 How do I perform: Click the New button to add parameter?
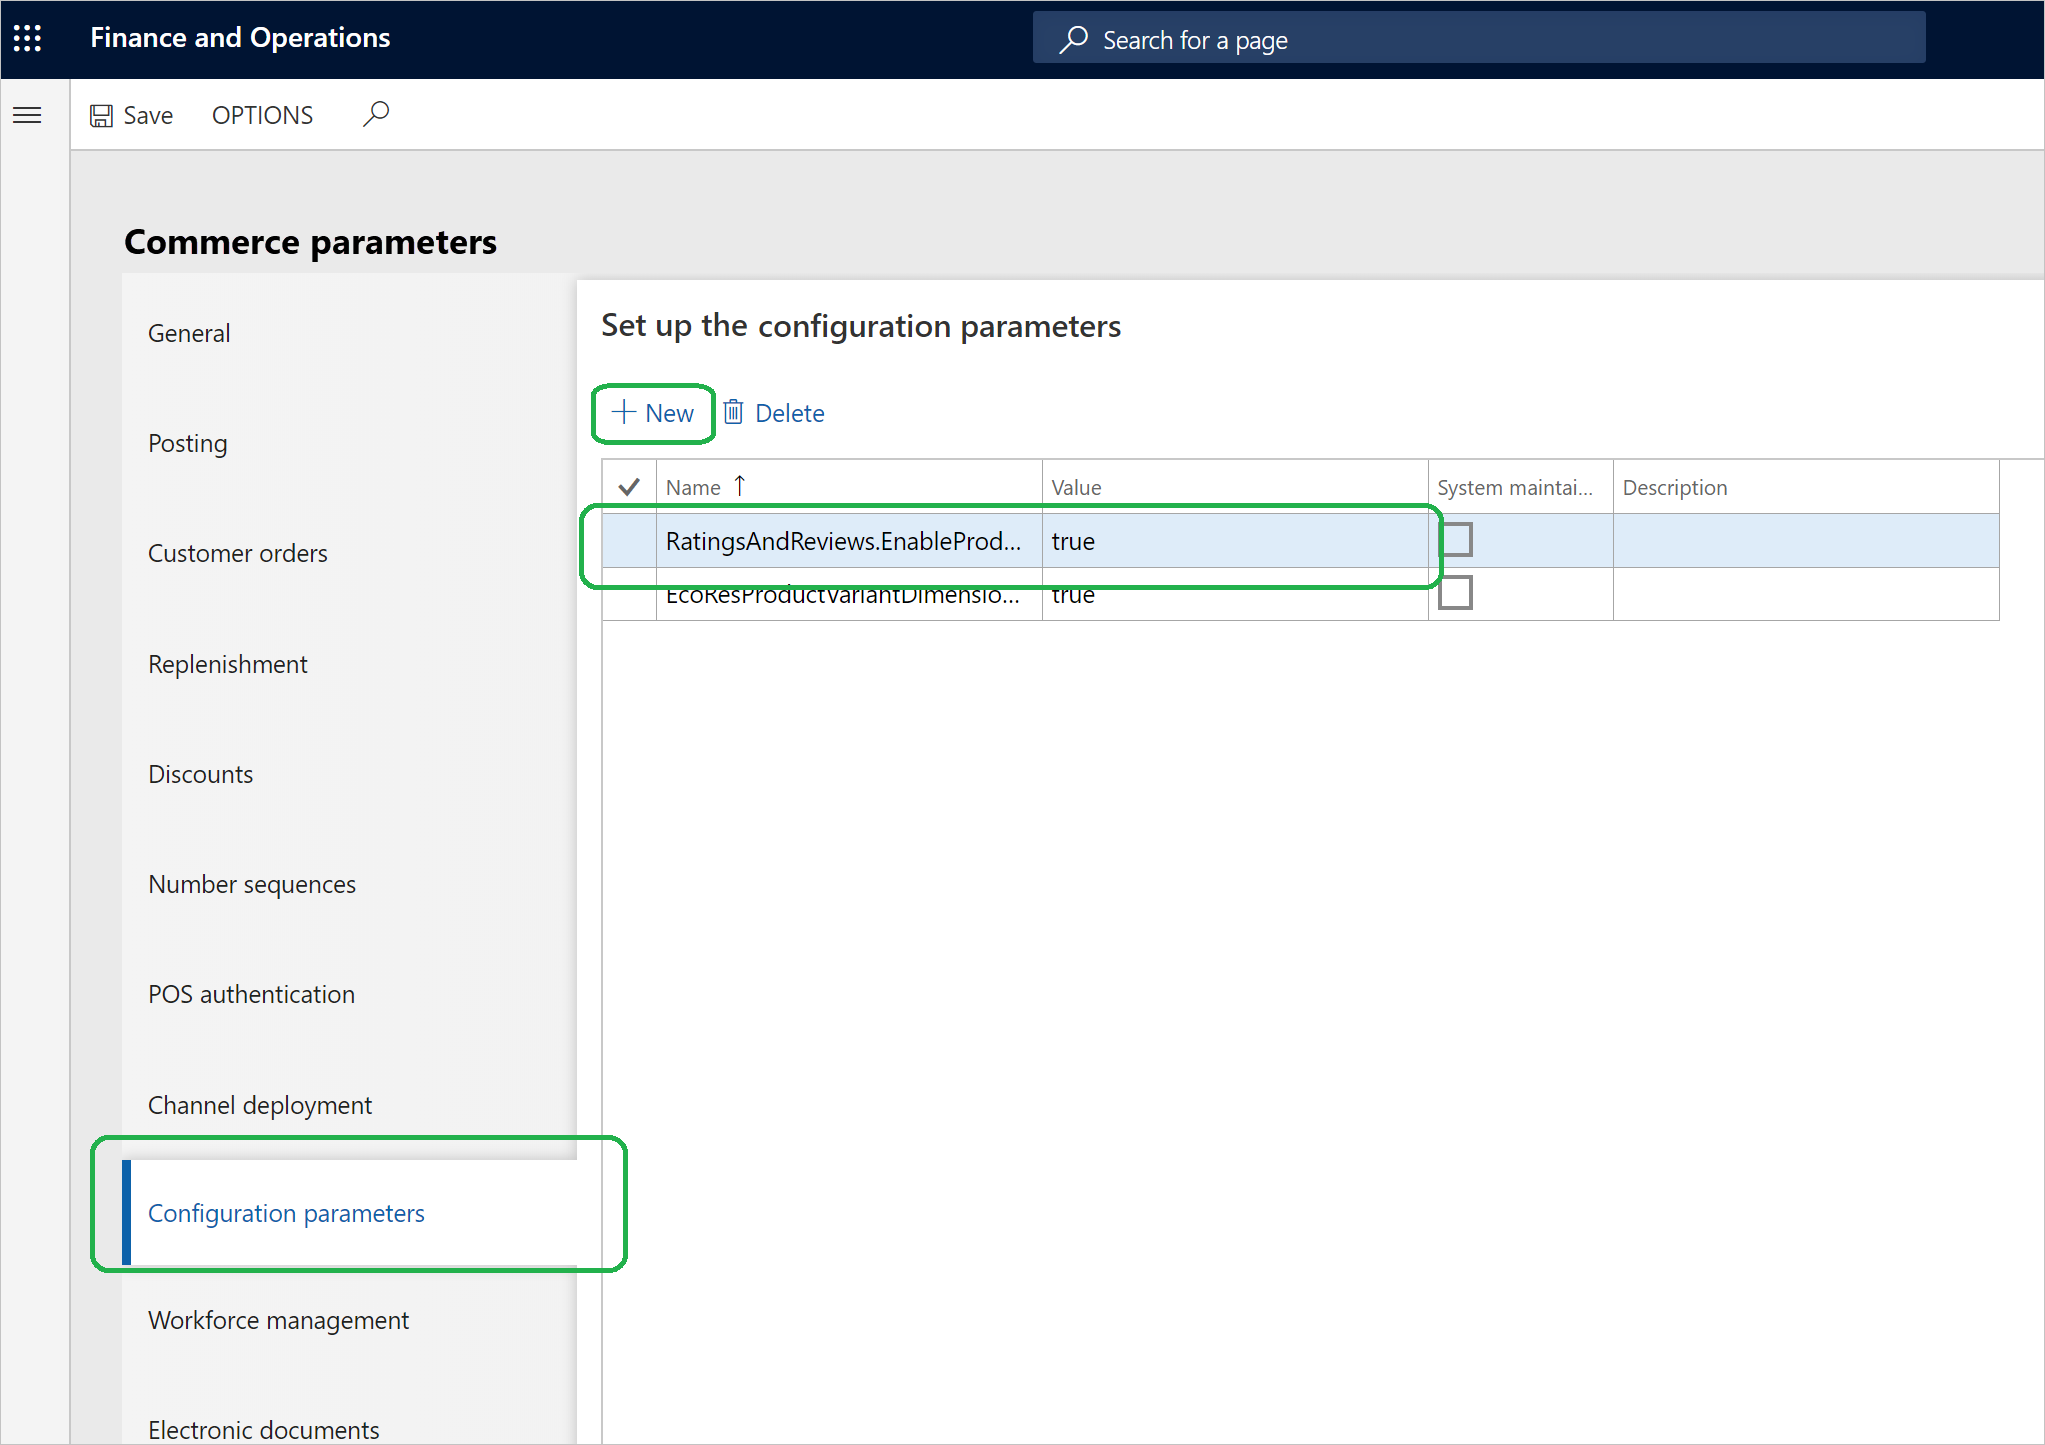(x=654, y=413)
